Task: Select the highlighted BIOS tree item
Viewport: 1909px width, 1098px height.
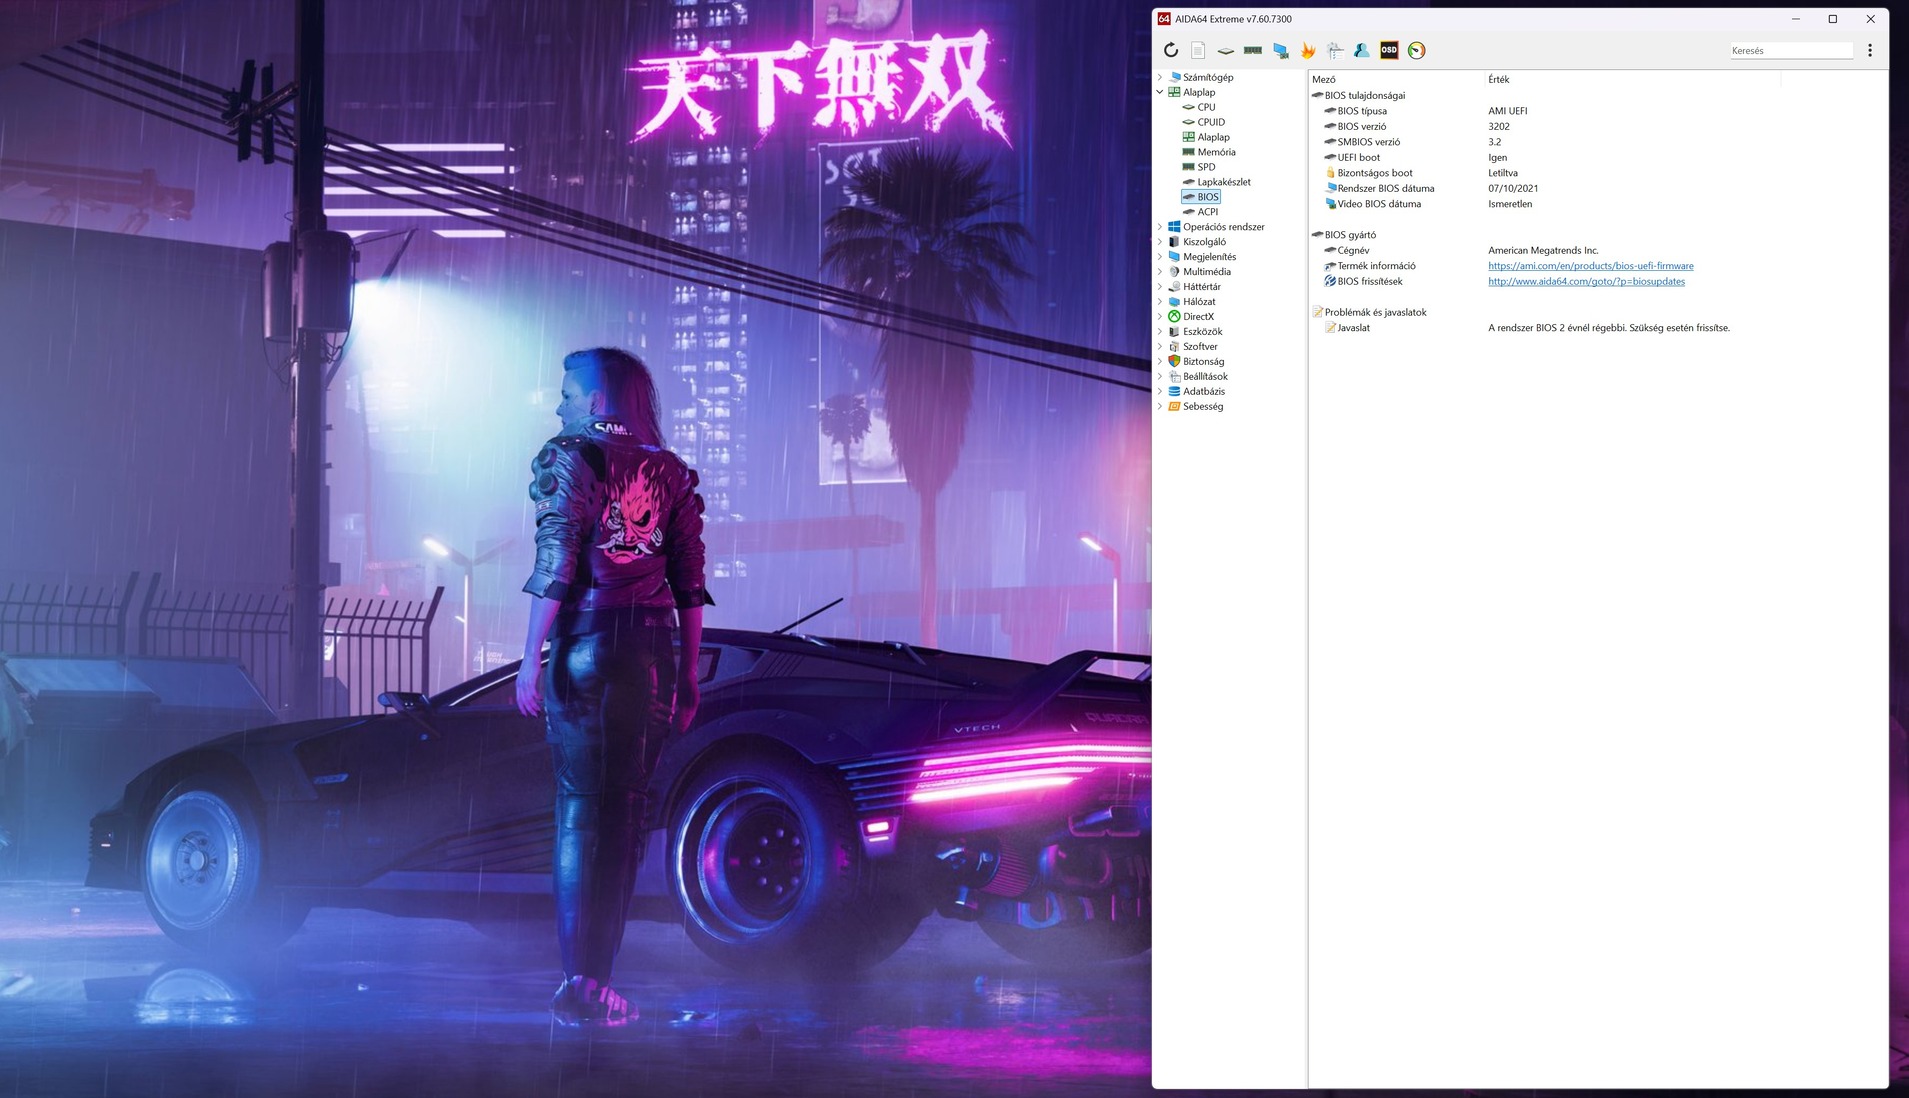Action: pos(1208,197)
